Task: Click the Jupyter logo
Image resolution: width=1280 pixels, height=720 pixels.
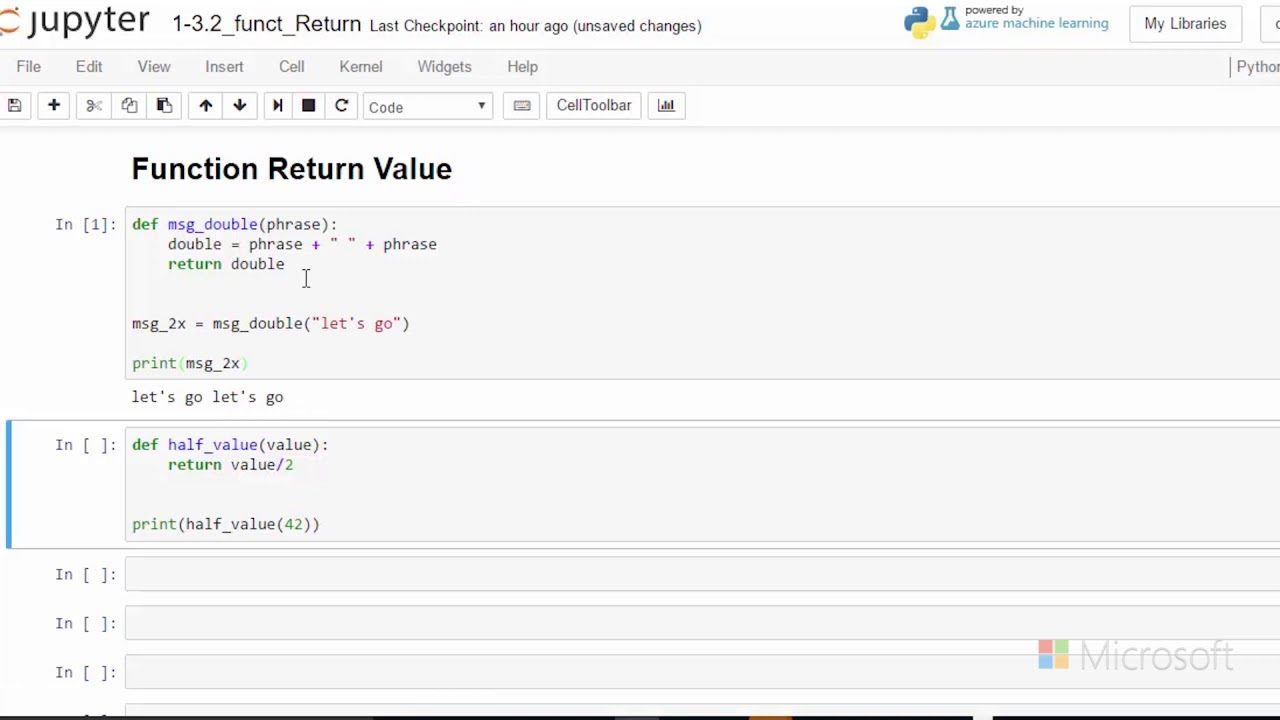Action: [x=75, y=22]
